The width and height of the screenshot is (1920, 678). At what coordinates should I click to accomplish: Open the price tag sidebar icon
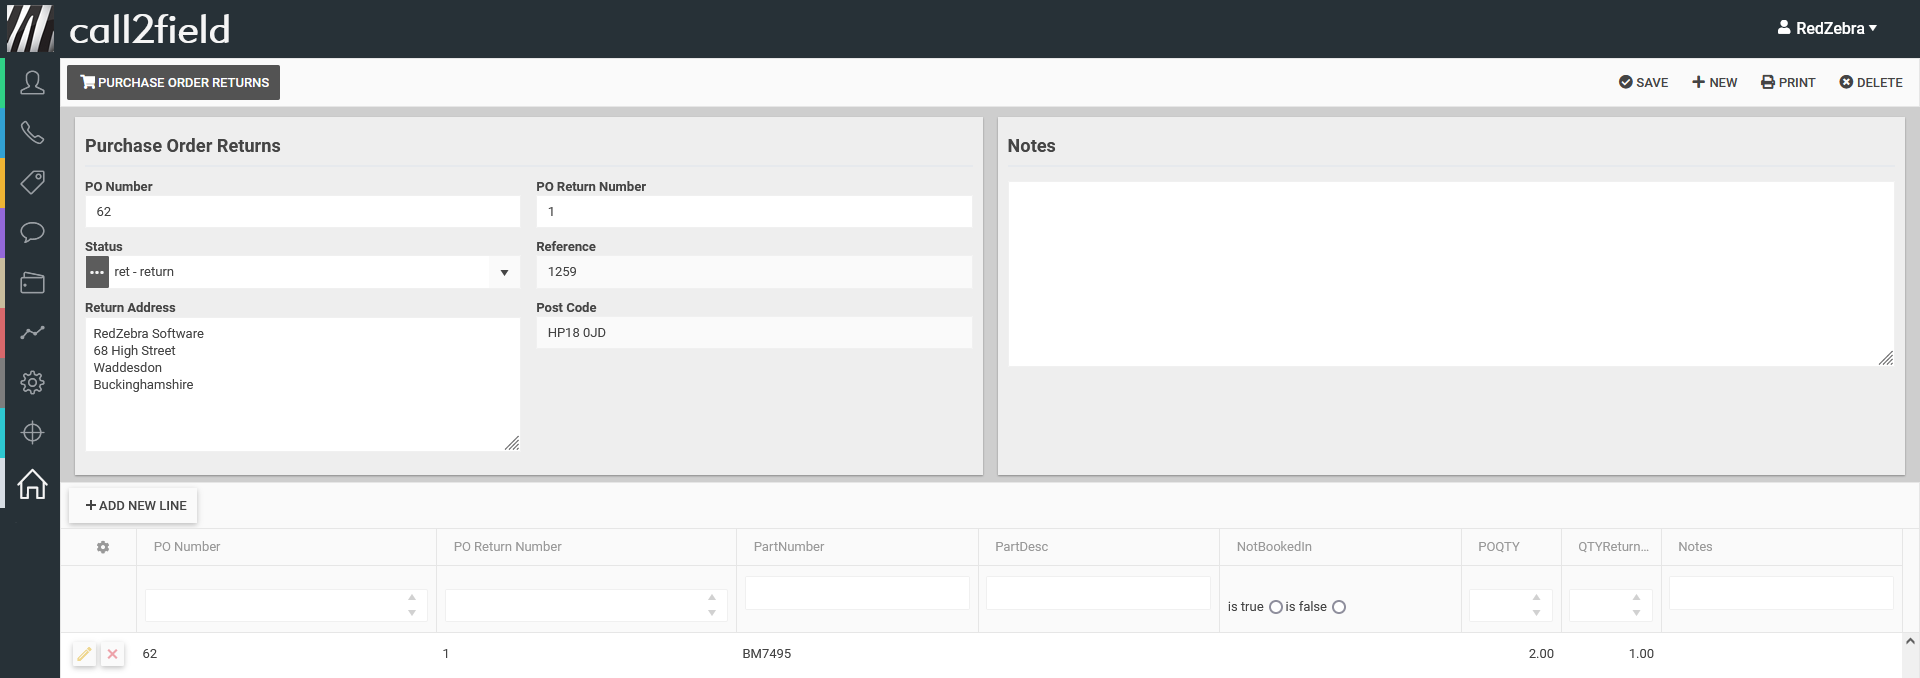(x=32, y=182)
